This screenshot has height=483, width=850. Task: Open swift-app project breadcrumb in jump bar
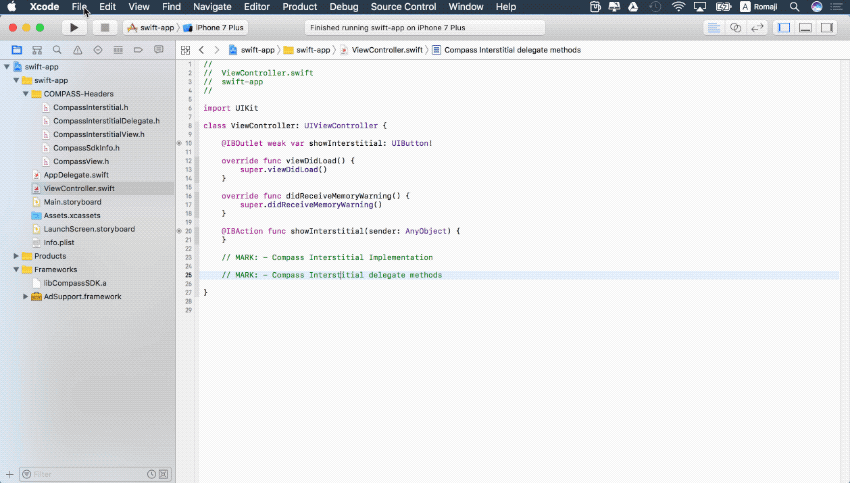pos(252,50)
